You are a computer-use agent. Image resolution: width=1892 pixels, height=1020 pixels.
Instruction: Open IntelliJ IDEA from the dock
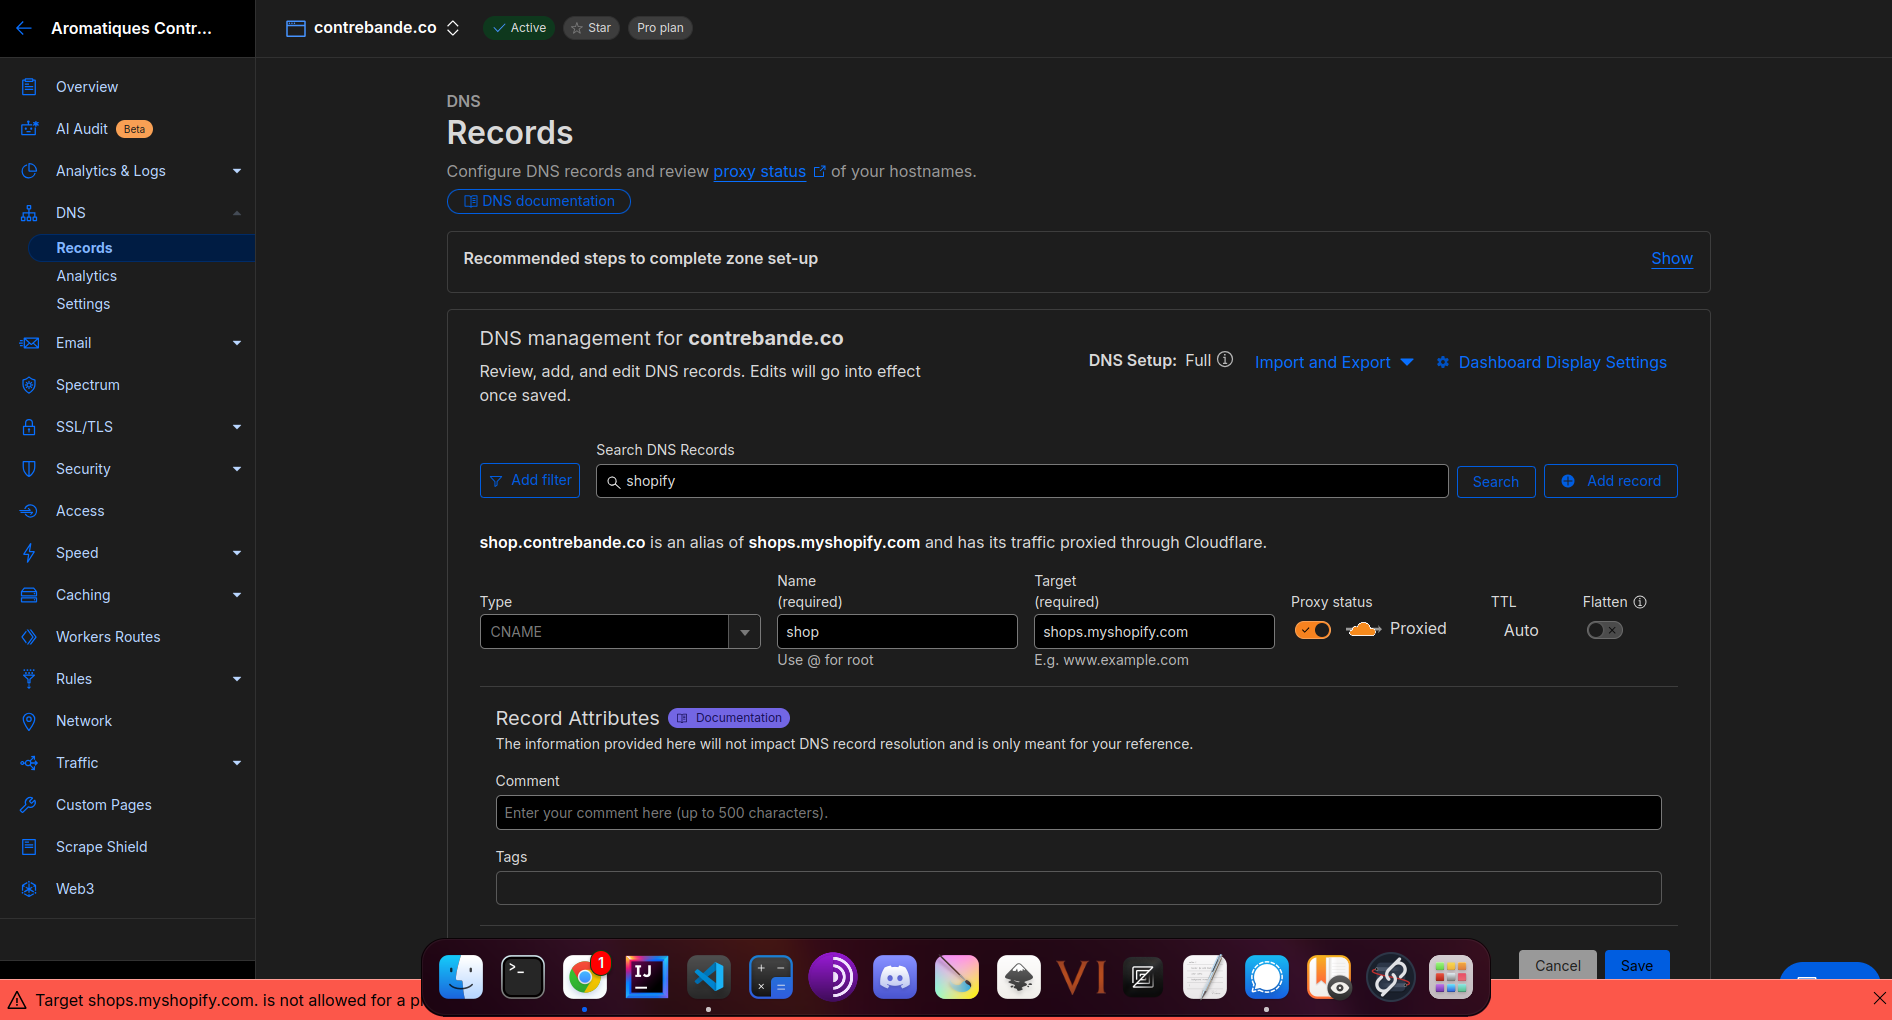point(647,977)
